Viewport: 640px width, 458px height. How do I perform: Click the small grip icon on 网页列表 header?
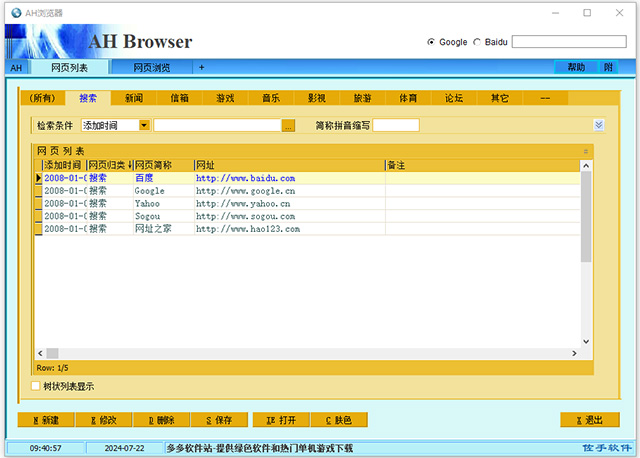pyautogui.click(x=586, y=151)
